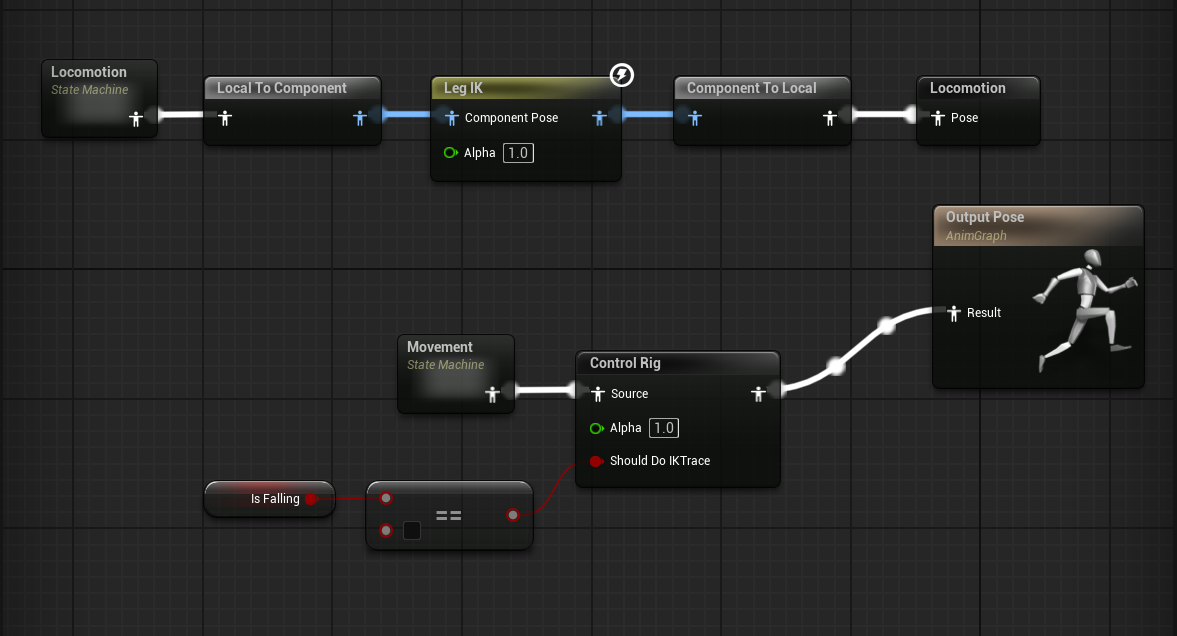Click Control Rig Source input pin
This screenshot has width=1177, height=636.
point(598,393)
